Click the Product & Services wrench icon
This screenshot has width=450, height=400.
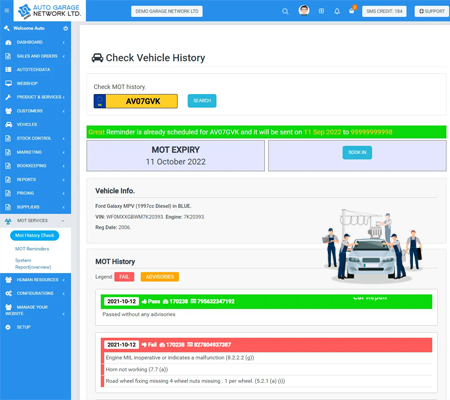[8, 97]
